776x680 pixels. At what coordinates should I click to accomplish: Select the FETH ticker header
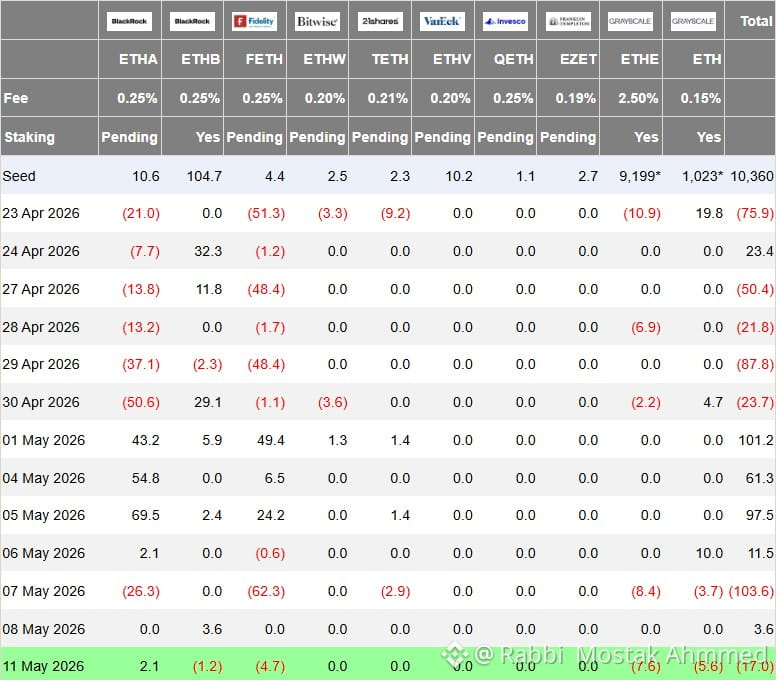[264, 59]
